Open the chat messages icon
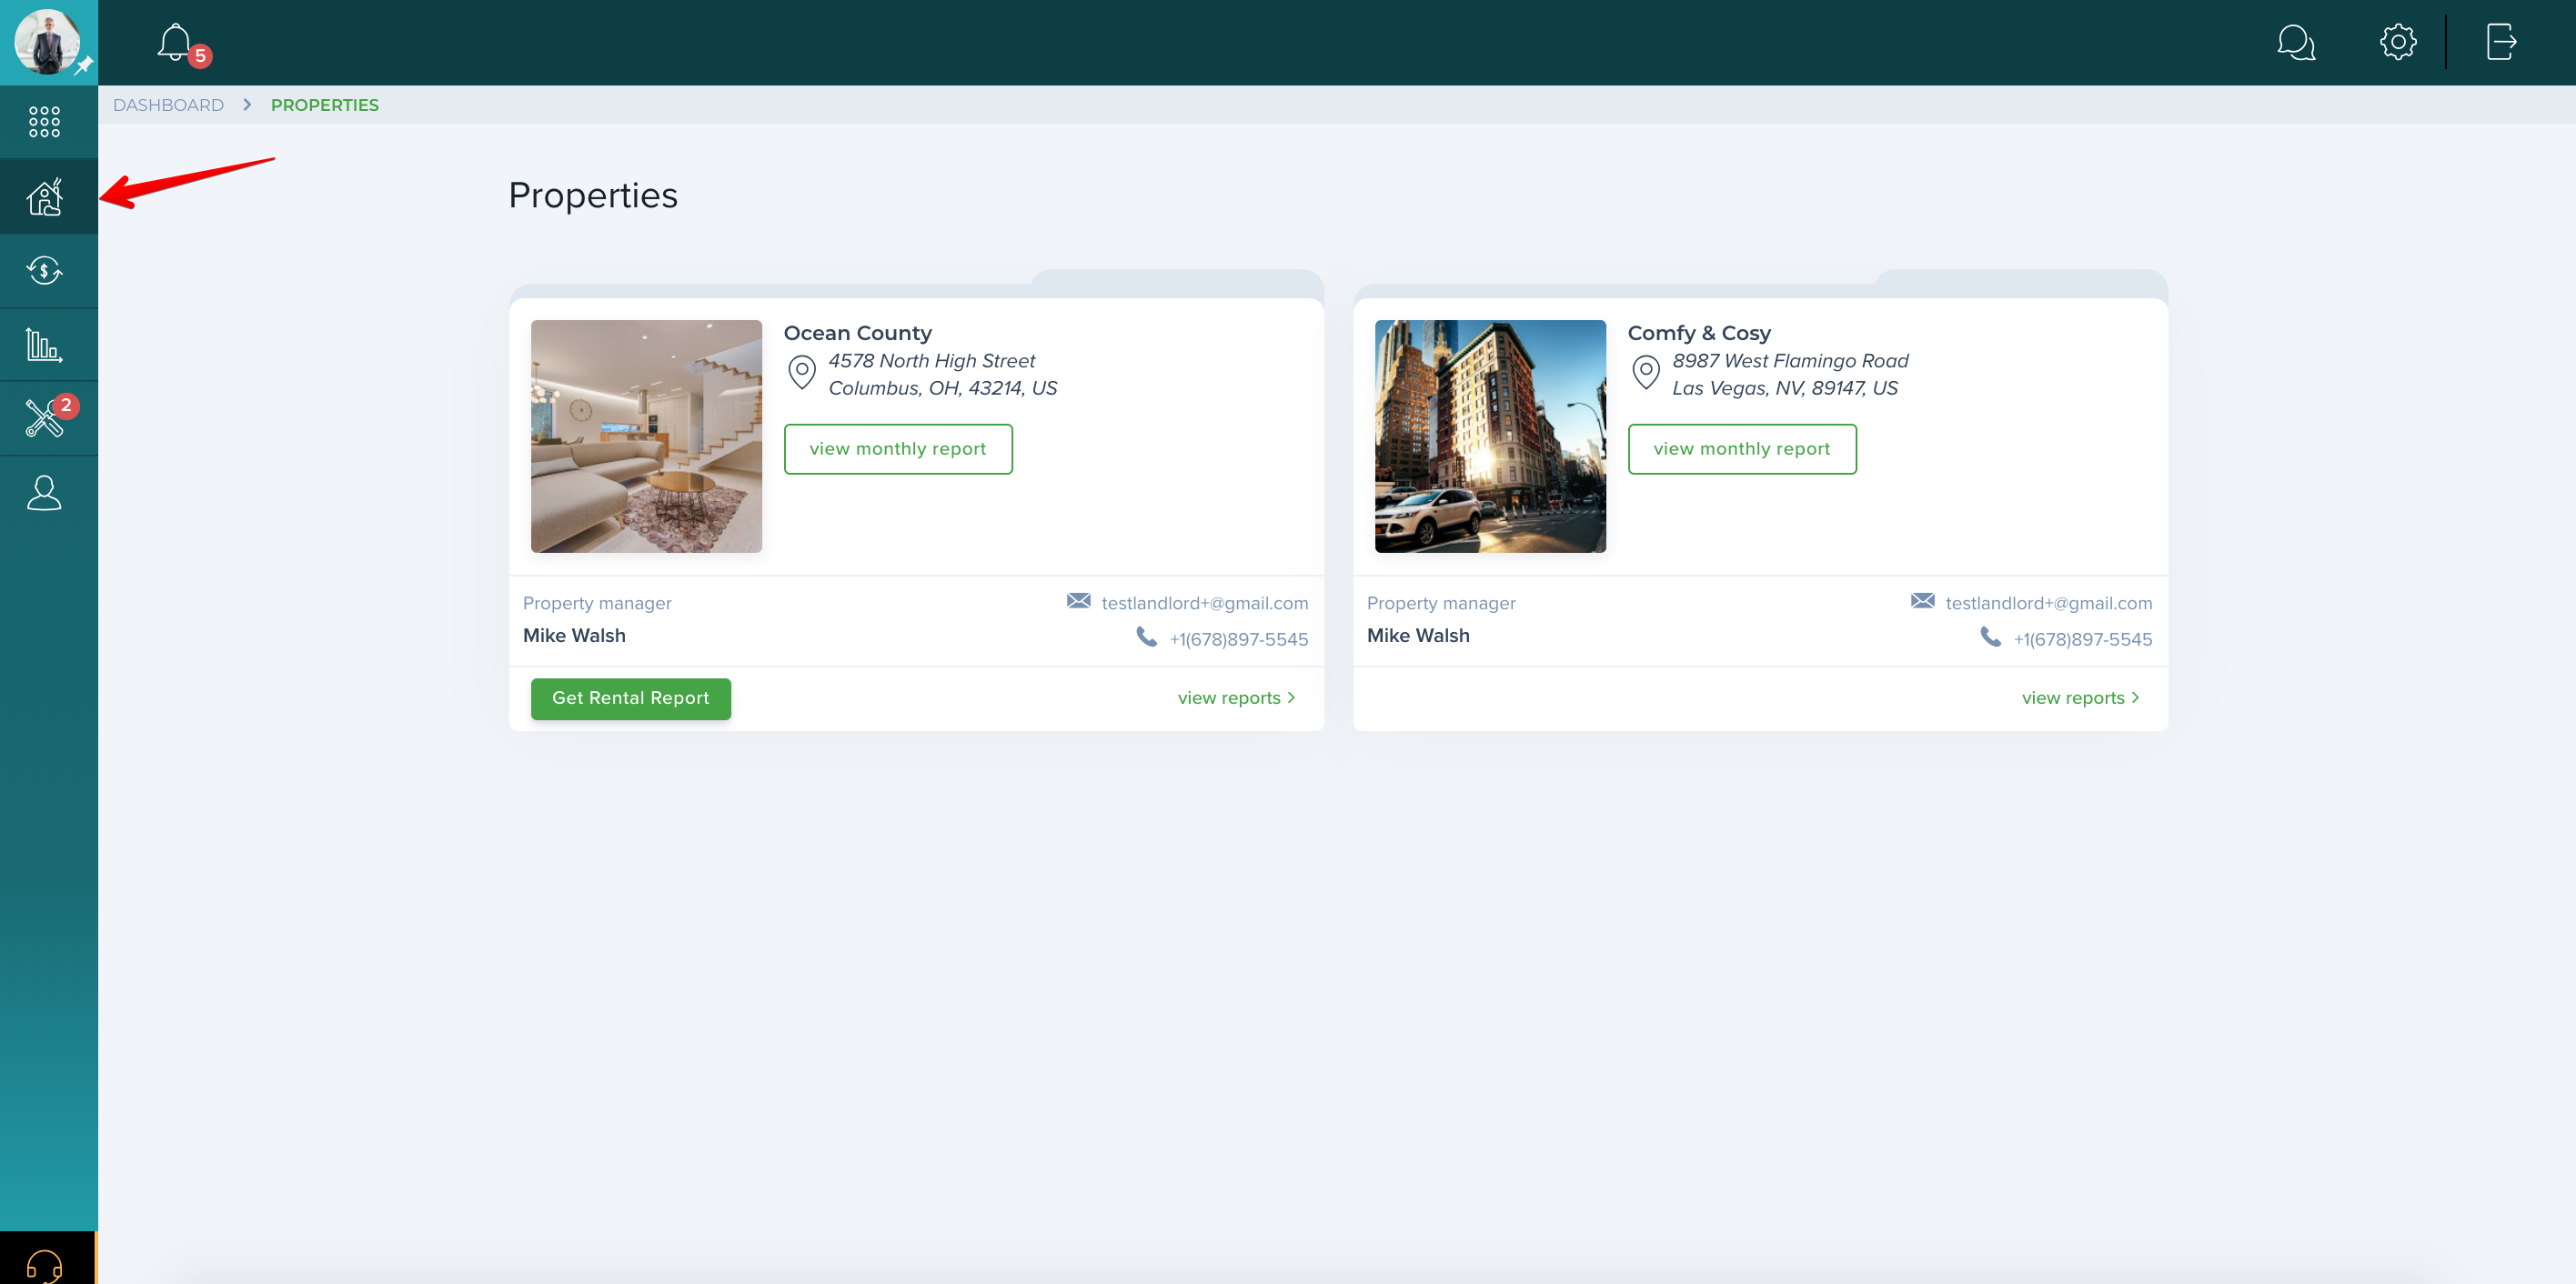The height and width of the screenshot is (1284, 2576). click(x=2296, y=43)
